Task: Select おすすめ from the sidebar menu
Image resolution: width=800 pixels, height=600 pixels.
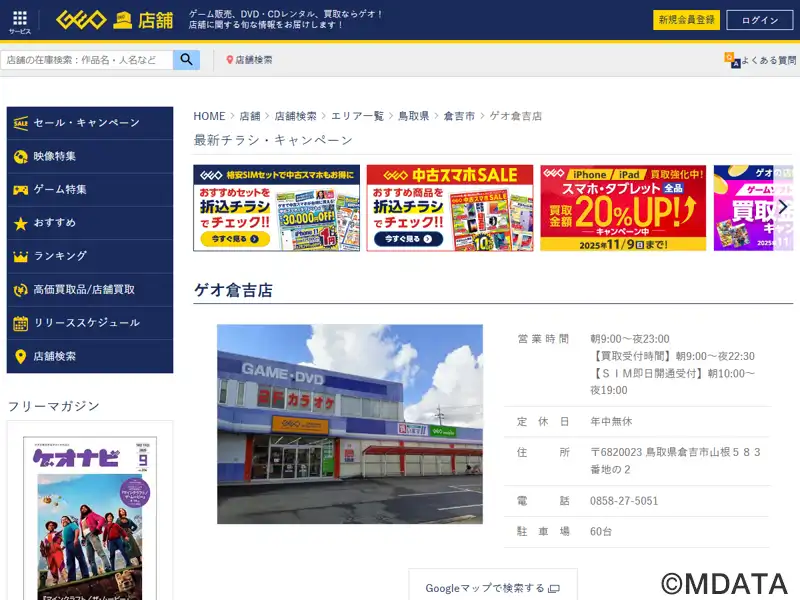Action: pyautogui.click(x=90, y=223)
